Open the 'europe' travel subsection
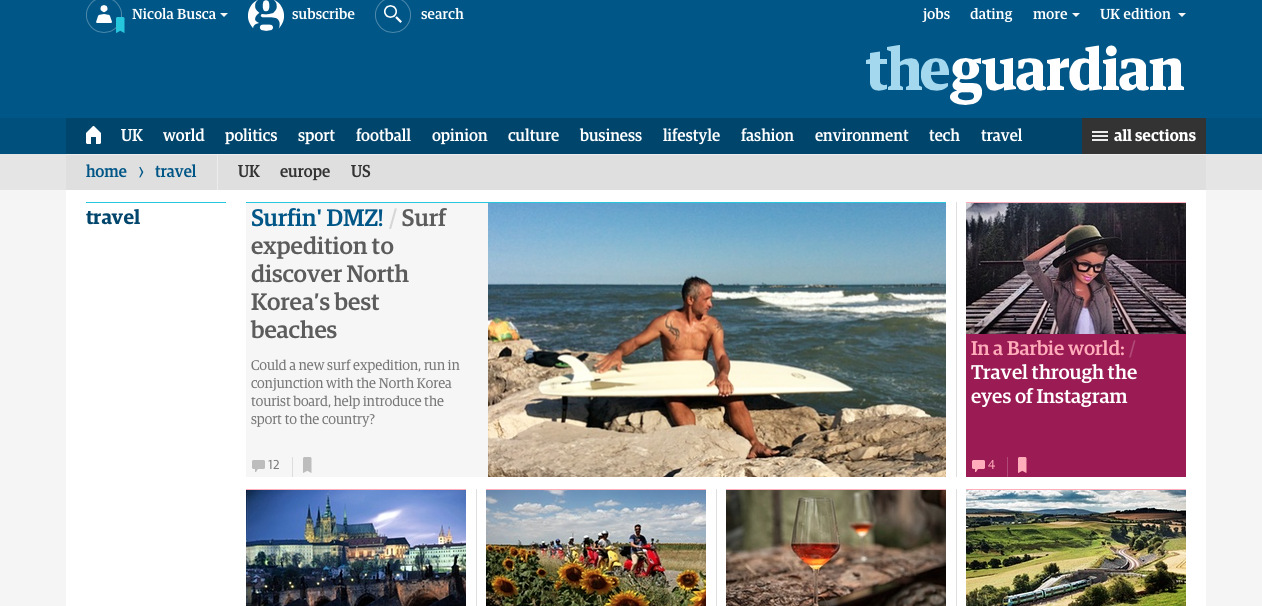The height and width of the screenshot is (606, 1262). click(305, 171)
